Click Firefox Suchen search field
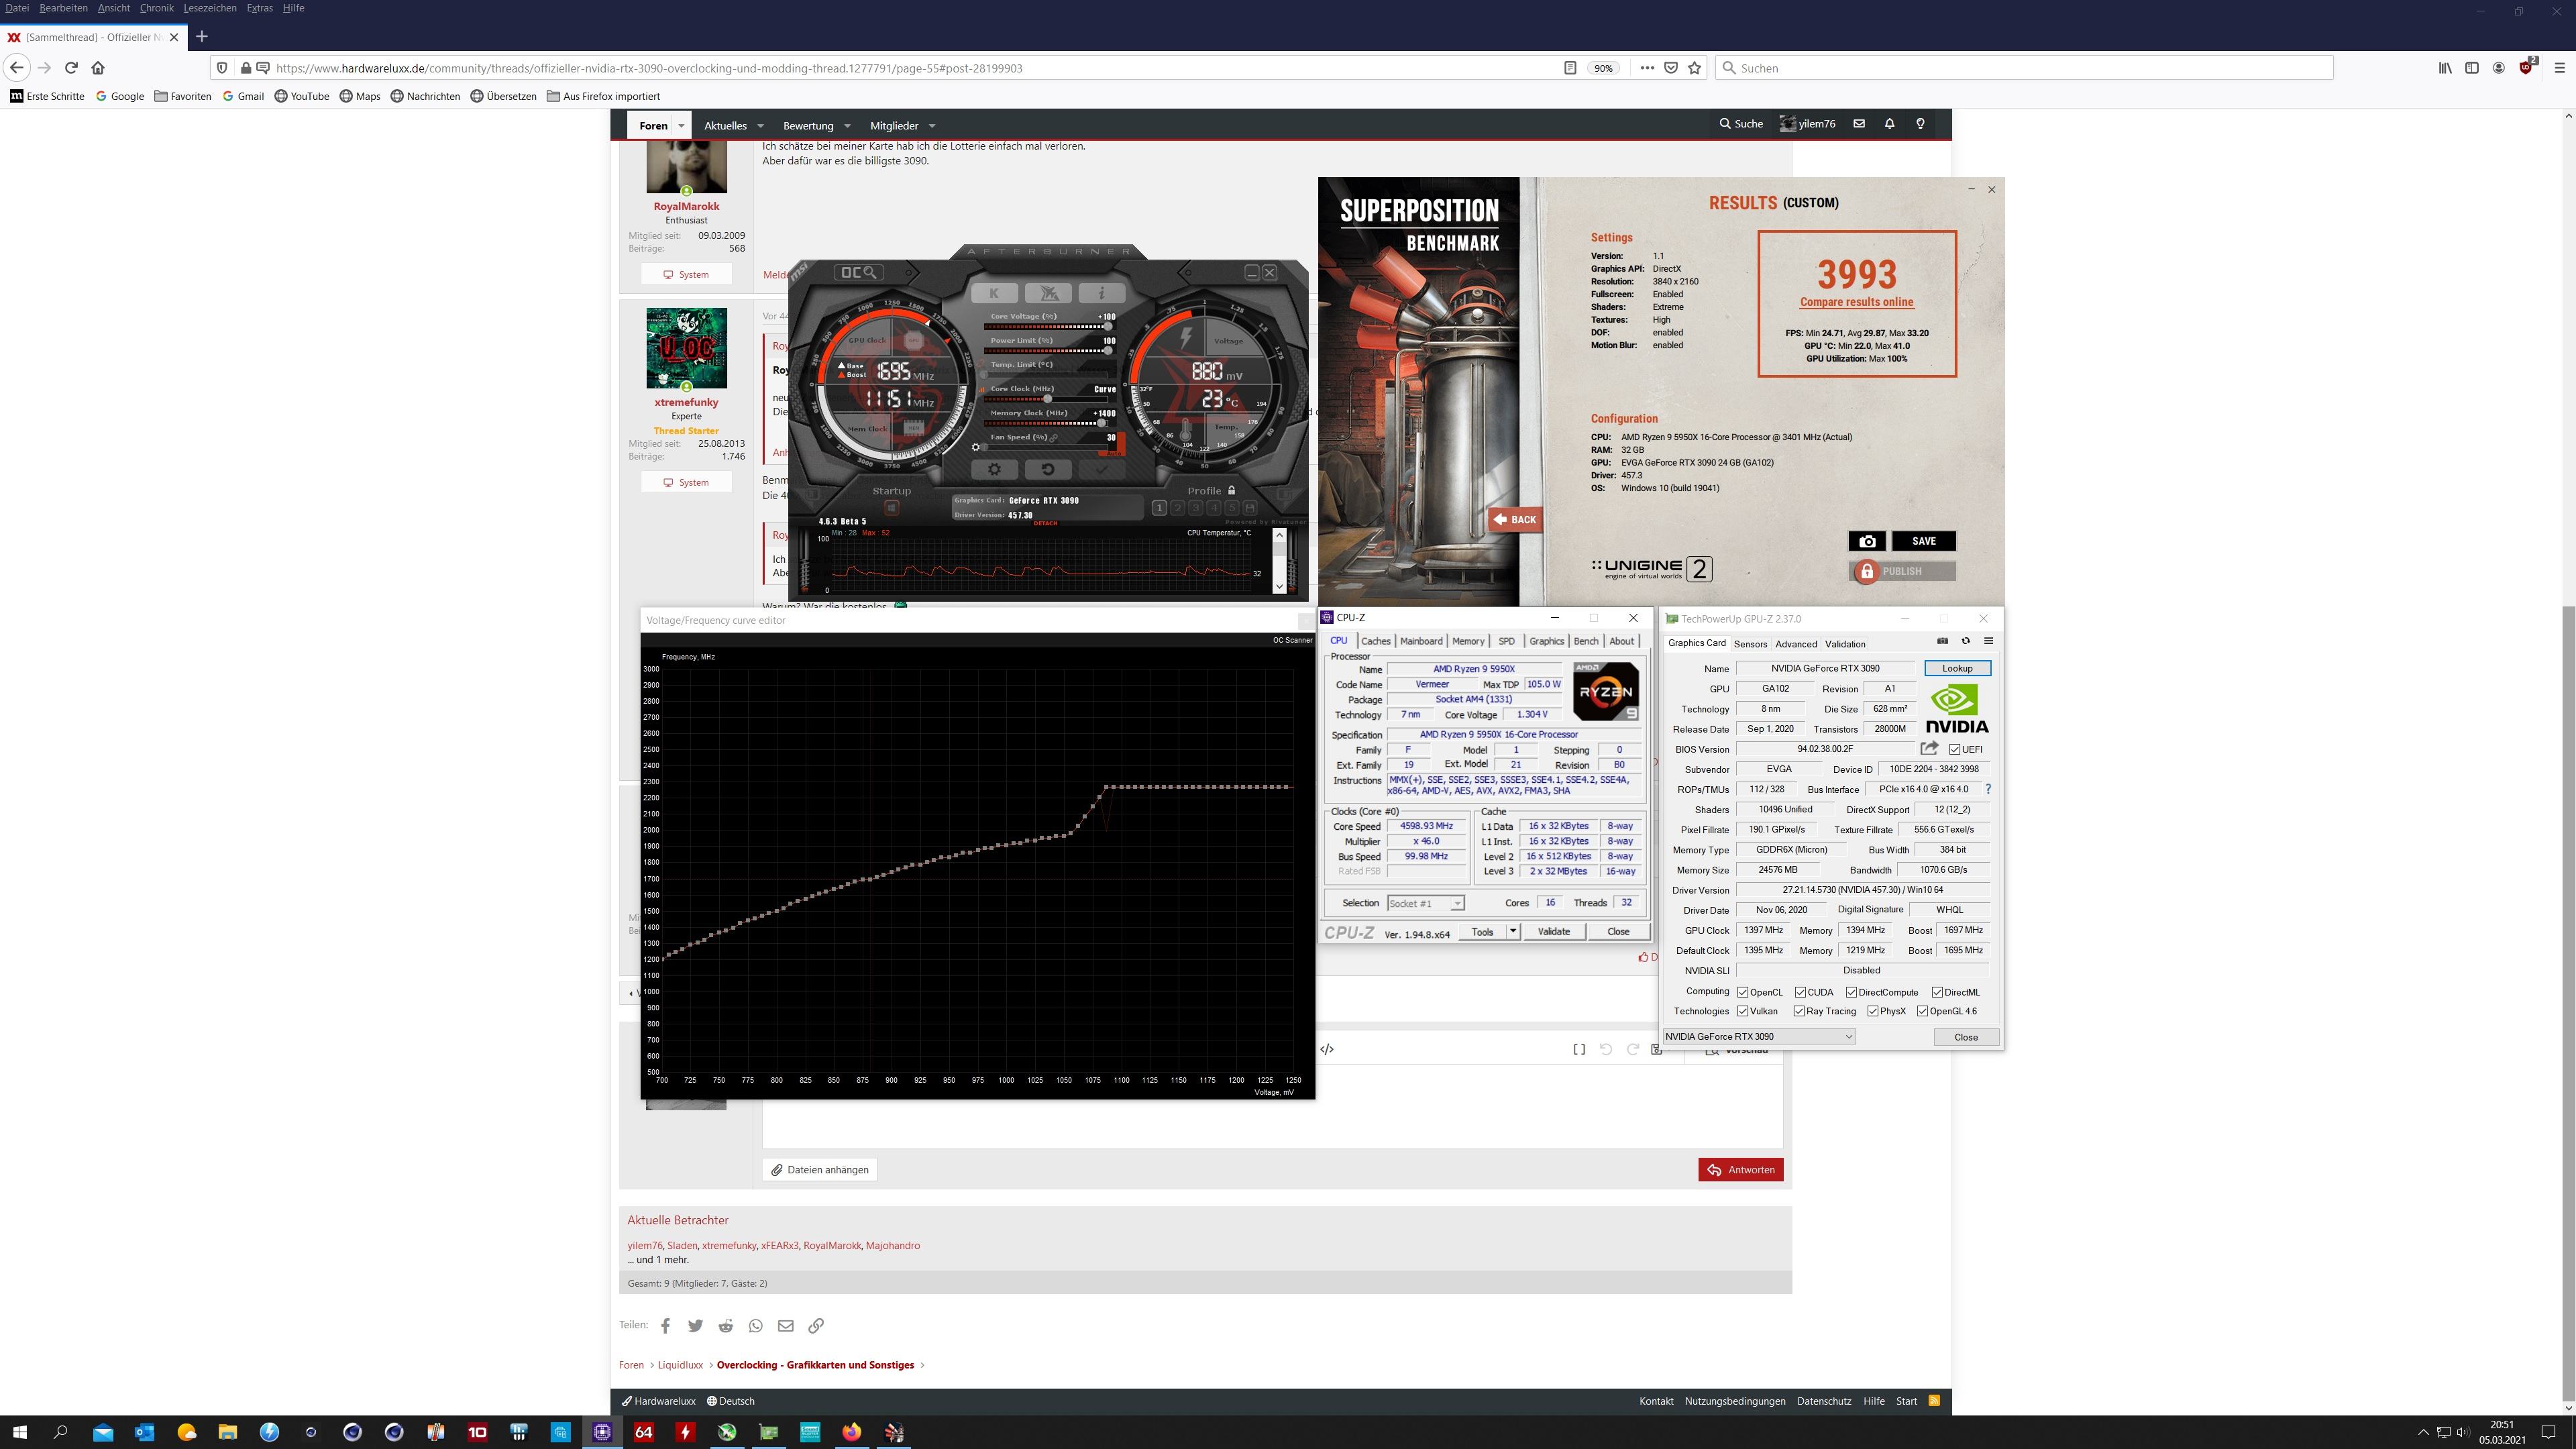2576x1449 pixels. point(2025,68)
